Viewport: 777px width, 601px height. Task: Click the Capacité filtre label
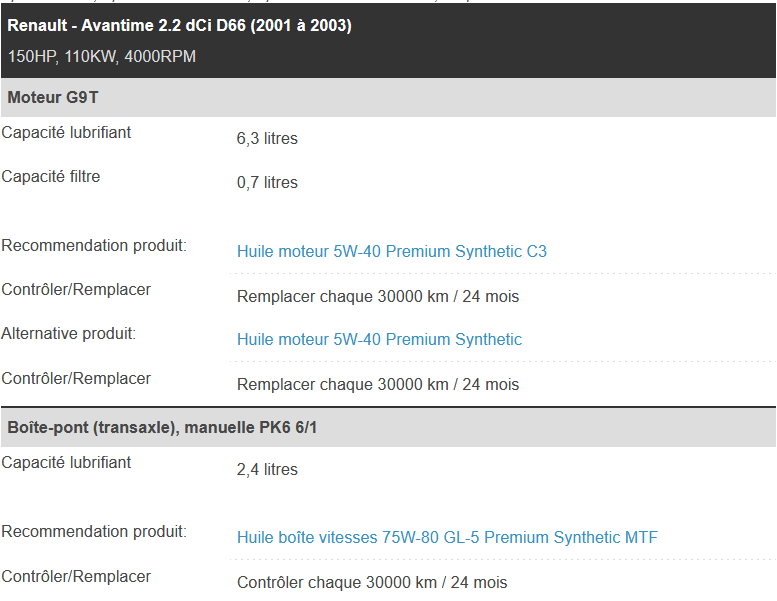click(x=51, y=177)
